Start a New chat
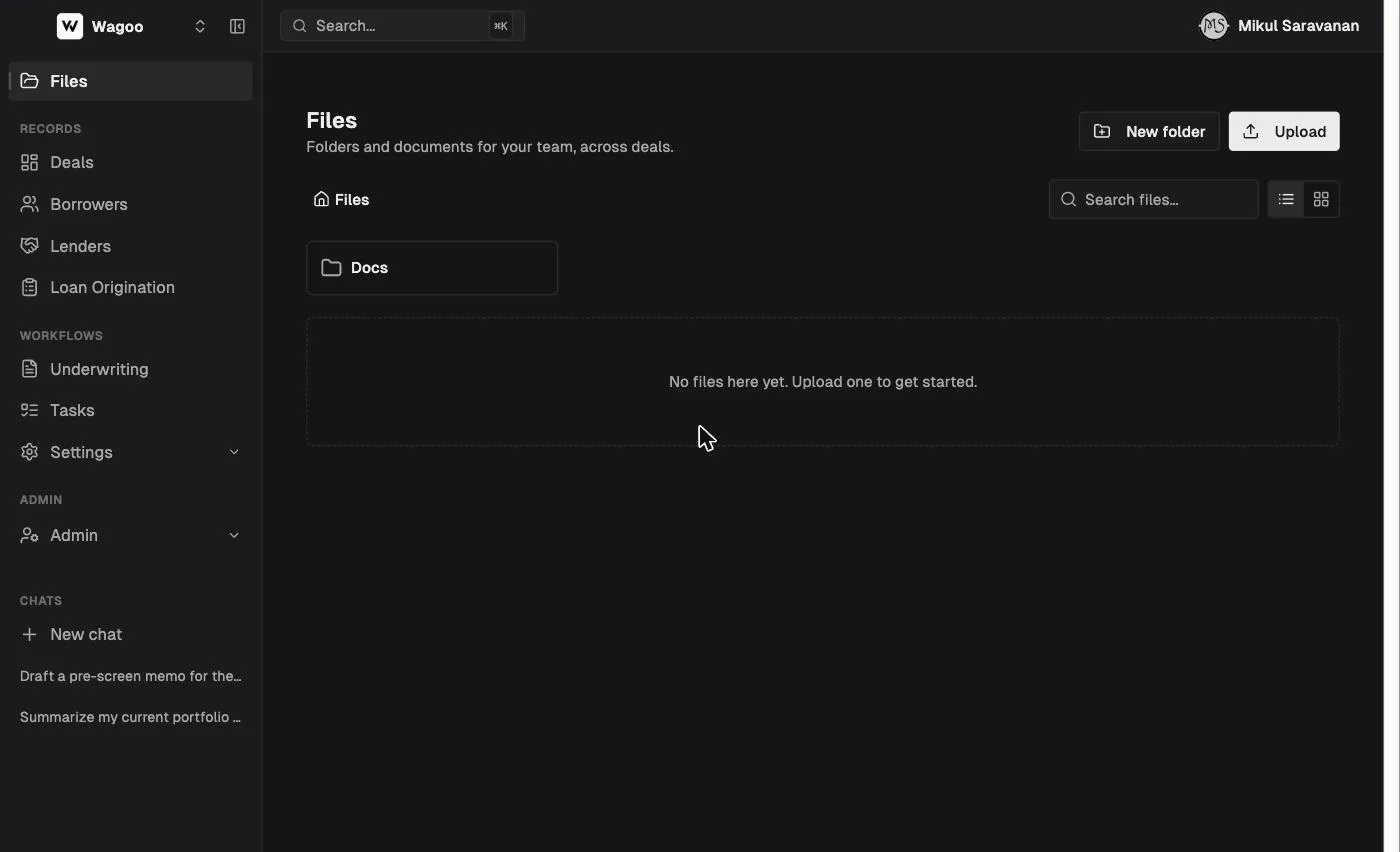 [130, 634]
